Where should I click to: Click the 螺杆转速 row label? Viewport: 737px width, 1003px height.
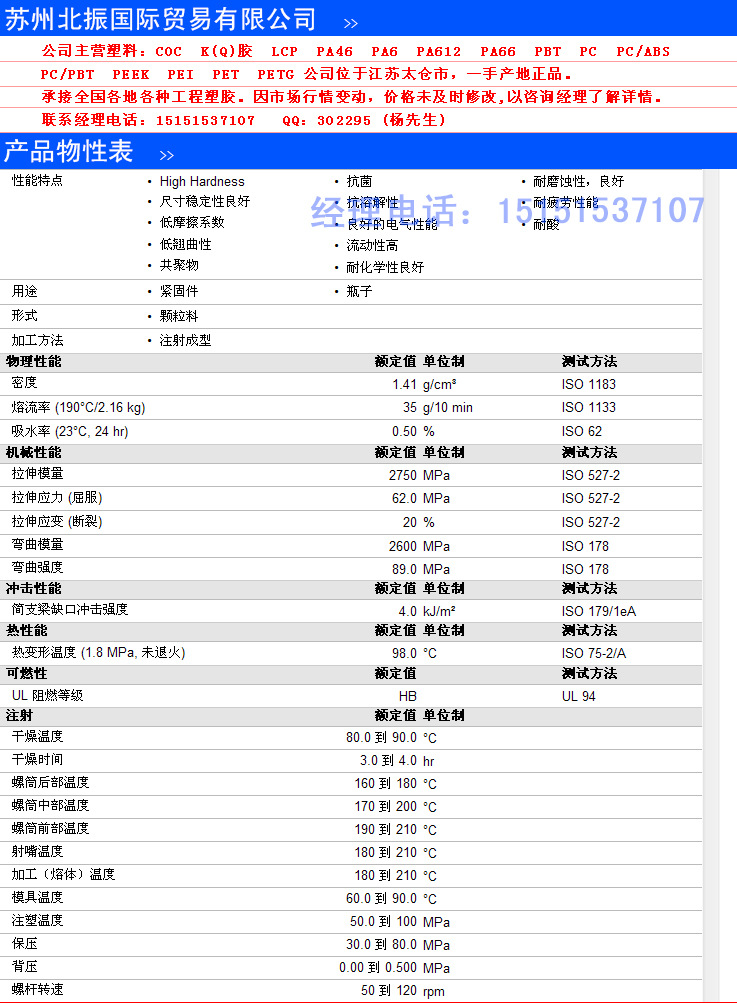37,989
